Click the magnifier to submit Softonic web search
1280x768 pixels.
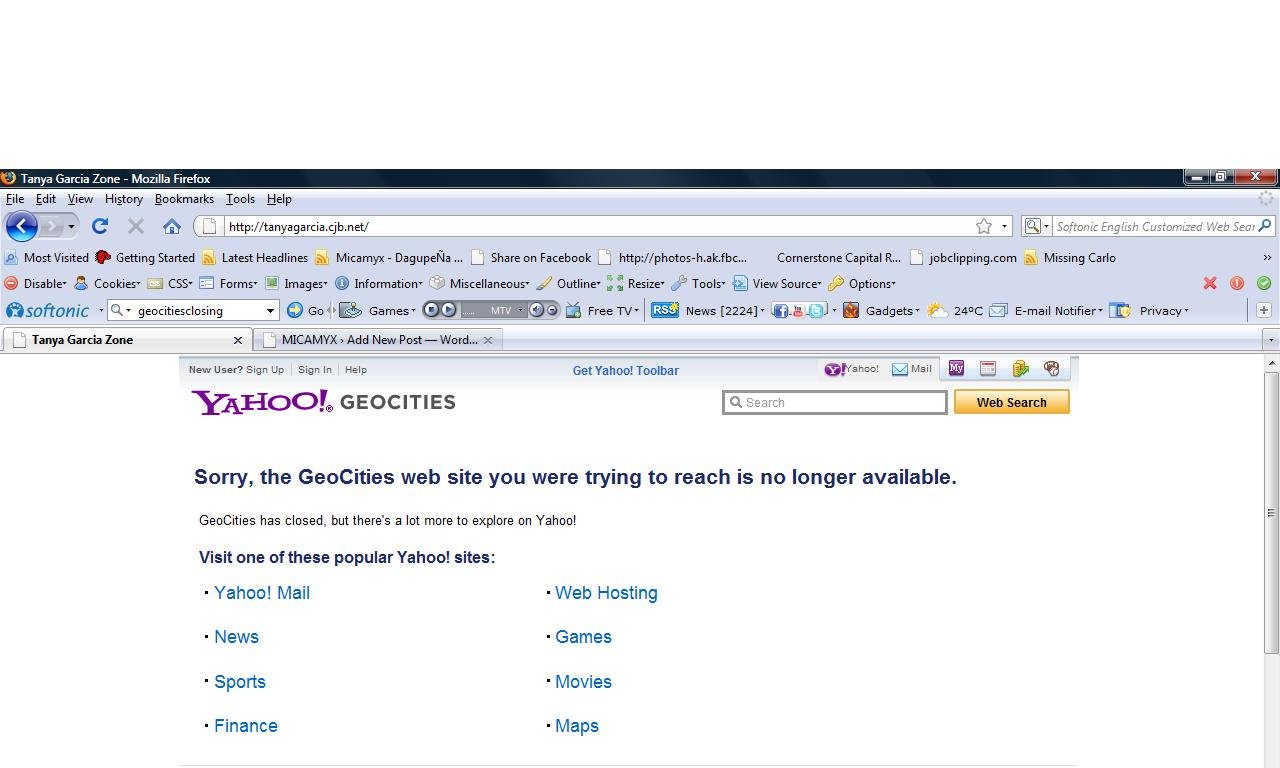1265,226
